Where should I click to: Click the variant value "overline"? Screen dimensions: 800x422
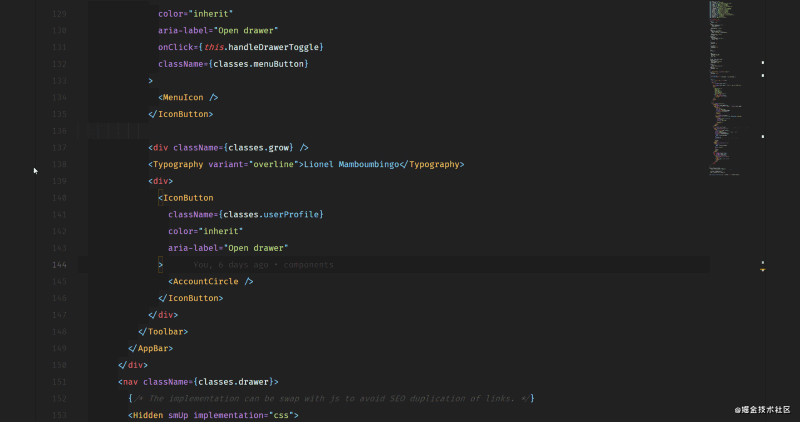click(273, 164)
